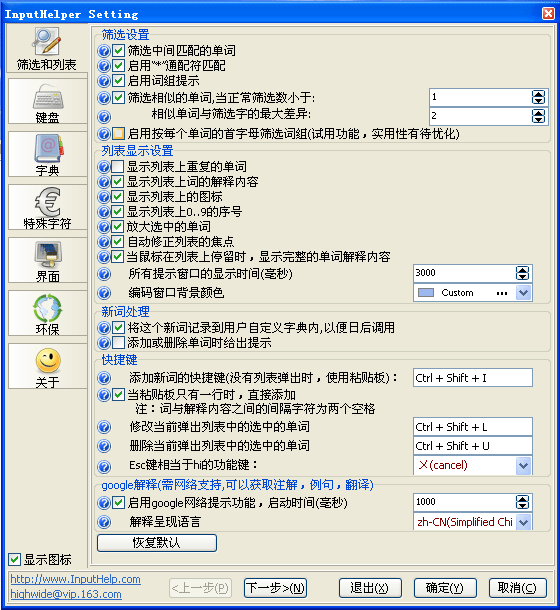
Task: Click the blue Custom color swatch
Action: click(x=426, y=293)
